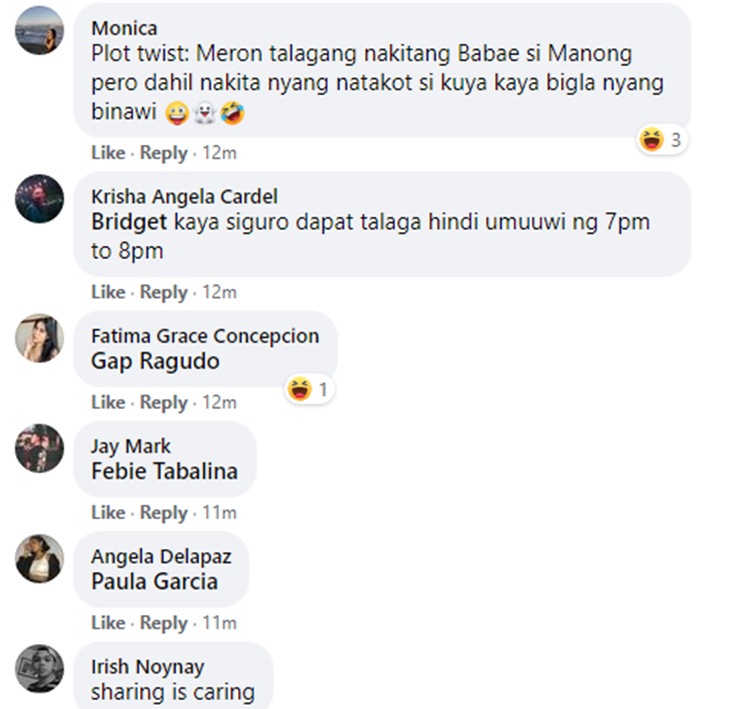Image resolution: width=750 pixels, height=709 pixels.
Task: Open the tagged Paula Garcia profile
Action: (x=154, y=582)
